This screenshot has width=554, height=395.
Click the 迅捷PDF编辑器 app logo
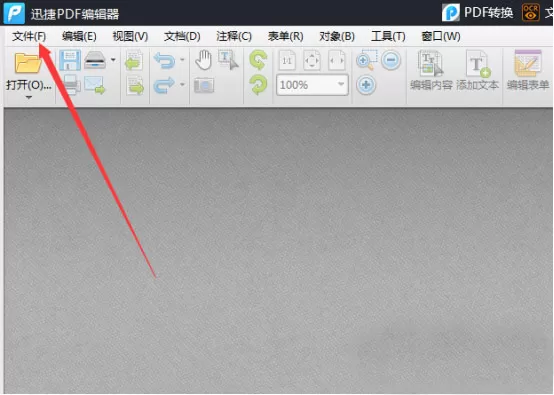pos(14,13)
